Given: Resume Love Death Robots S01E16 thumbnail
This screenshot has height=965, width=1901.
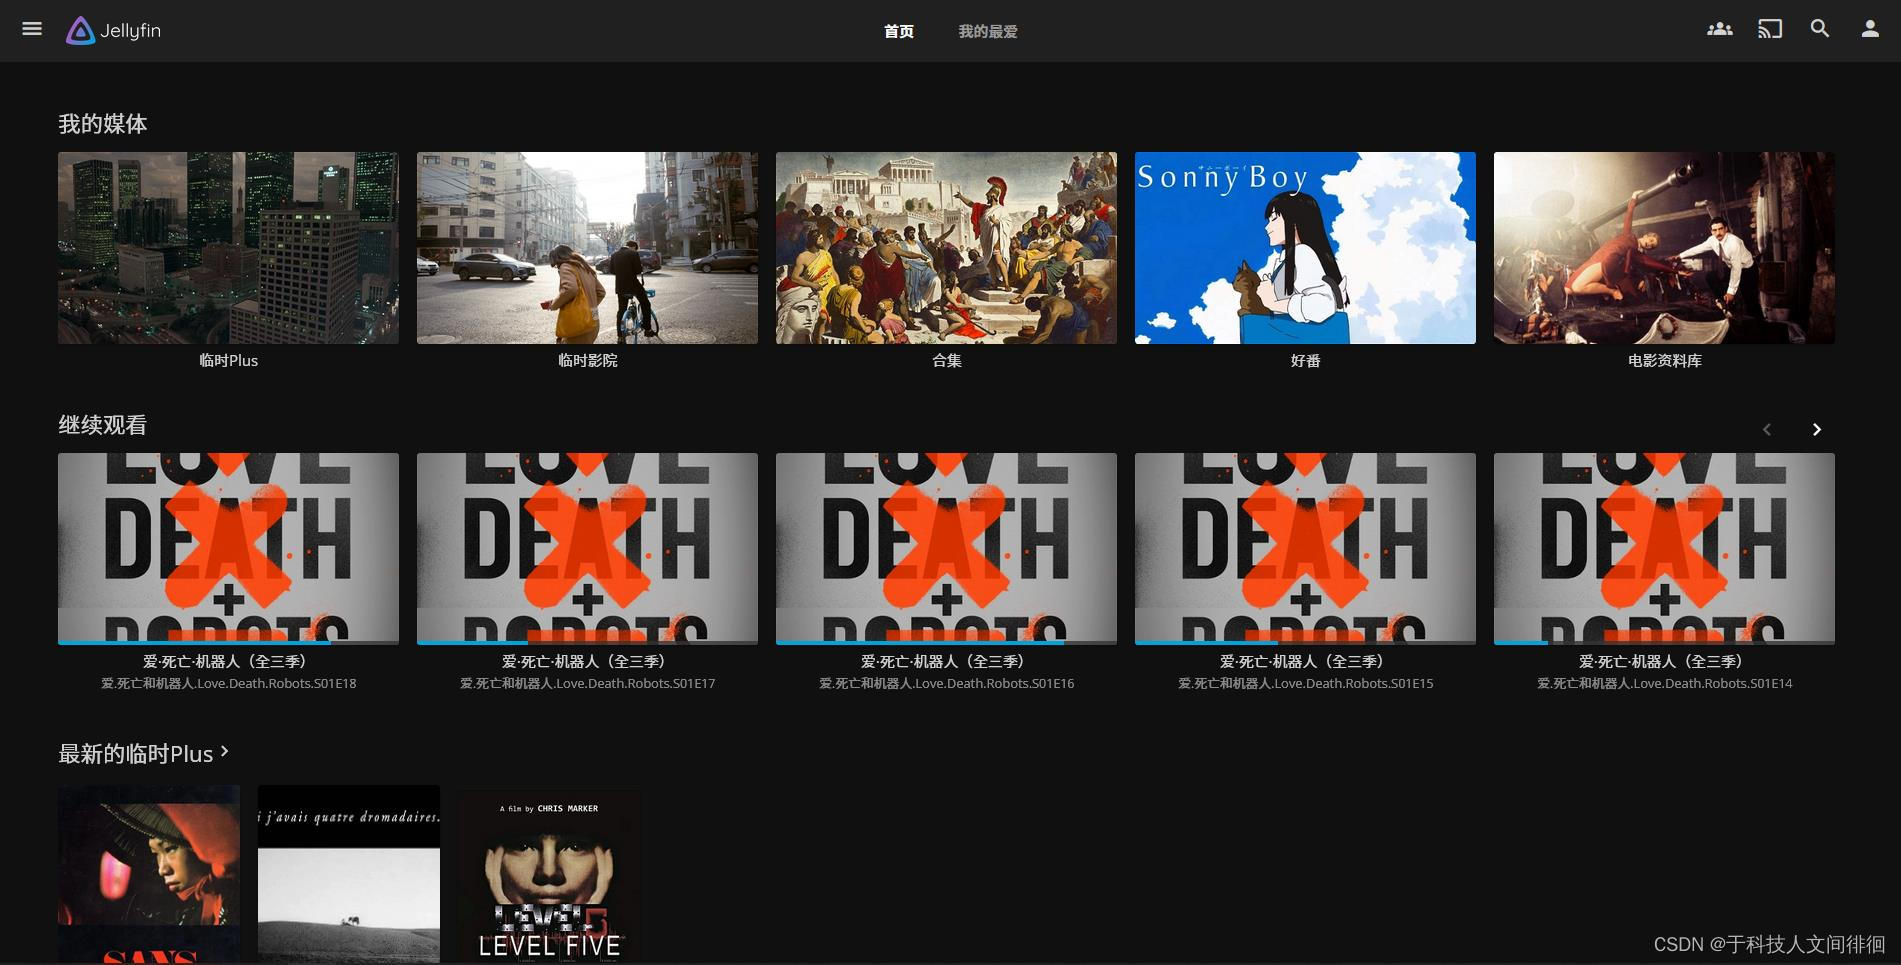Looking at the screenshot, I should click(946, 548).
